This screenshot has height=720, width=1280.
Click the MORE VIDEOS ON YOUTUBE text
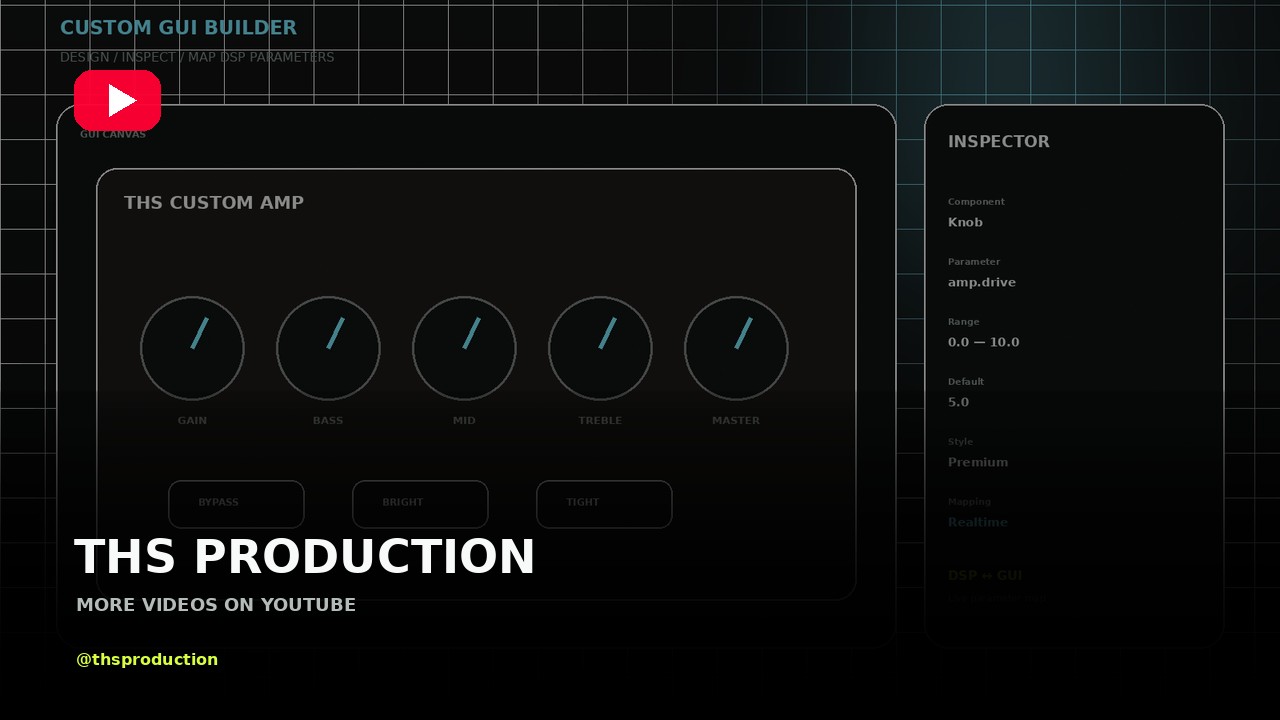216,605
